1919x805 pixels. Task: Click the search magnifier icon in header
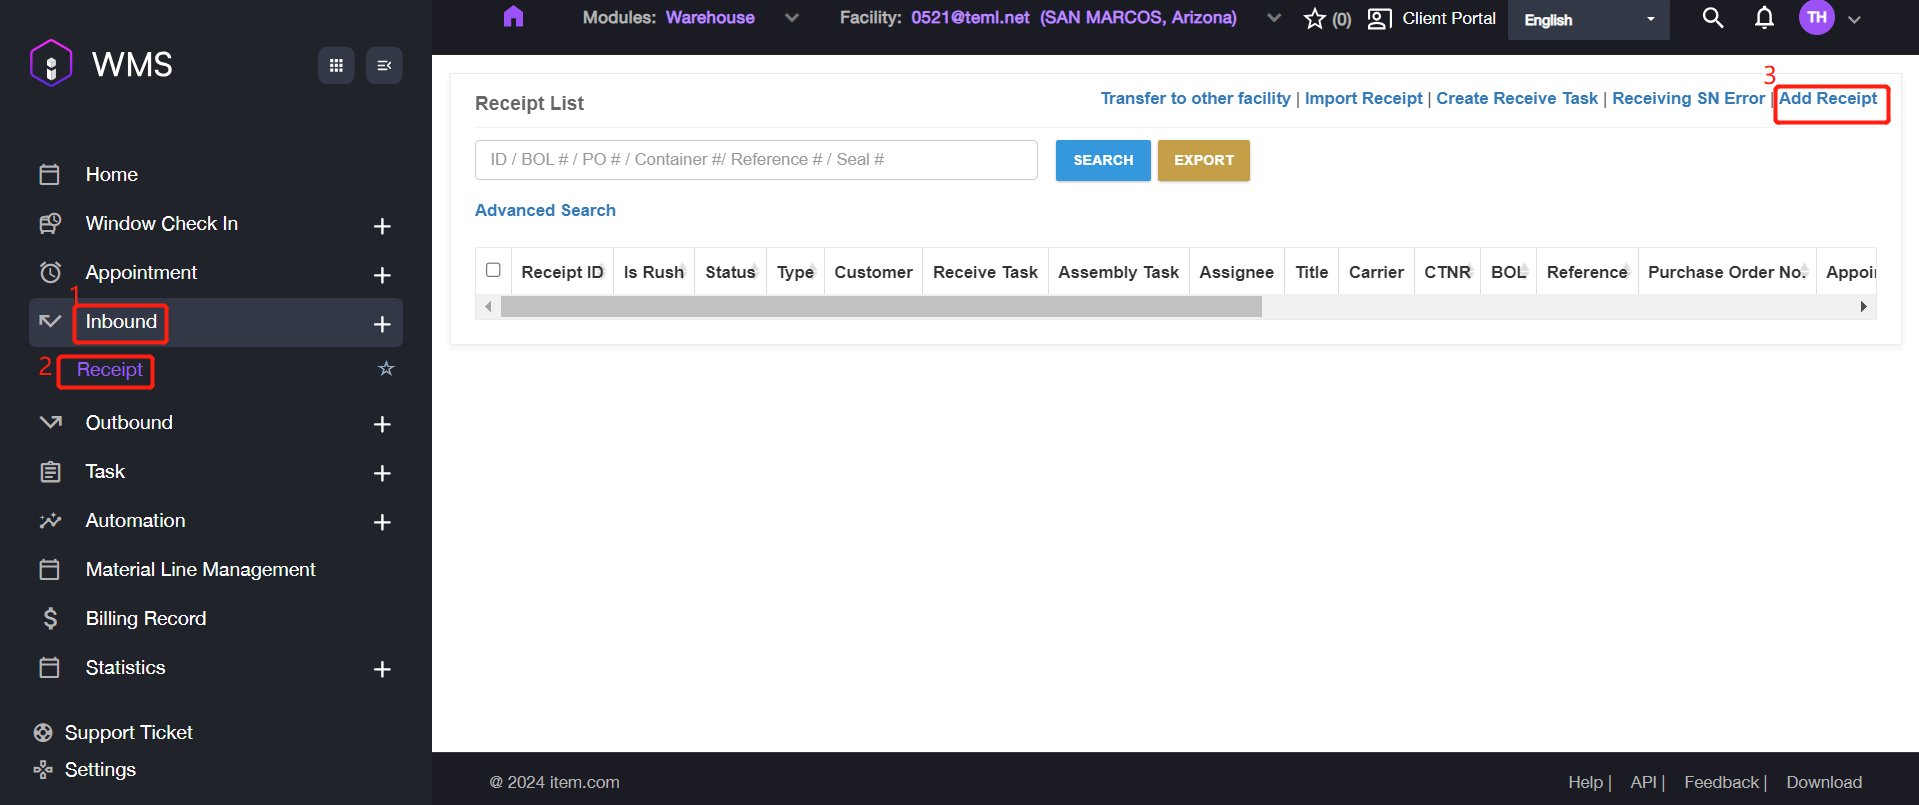(x=1712, y=18)
